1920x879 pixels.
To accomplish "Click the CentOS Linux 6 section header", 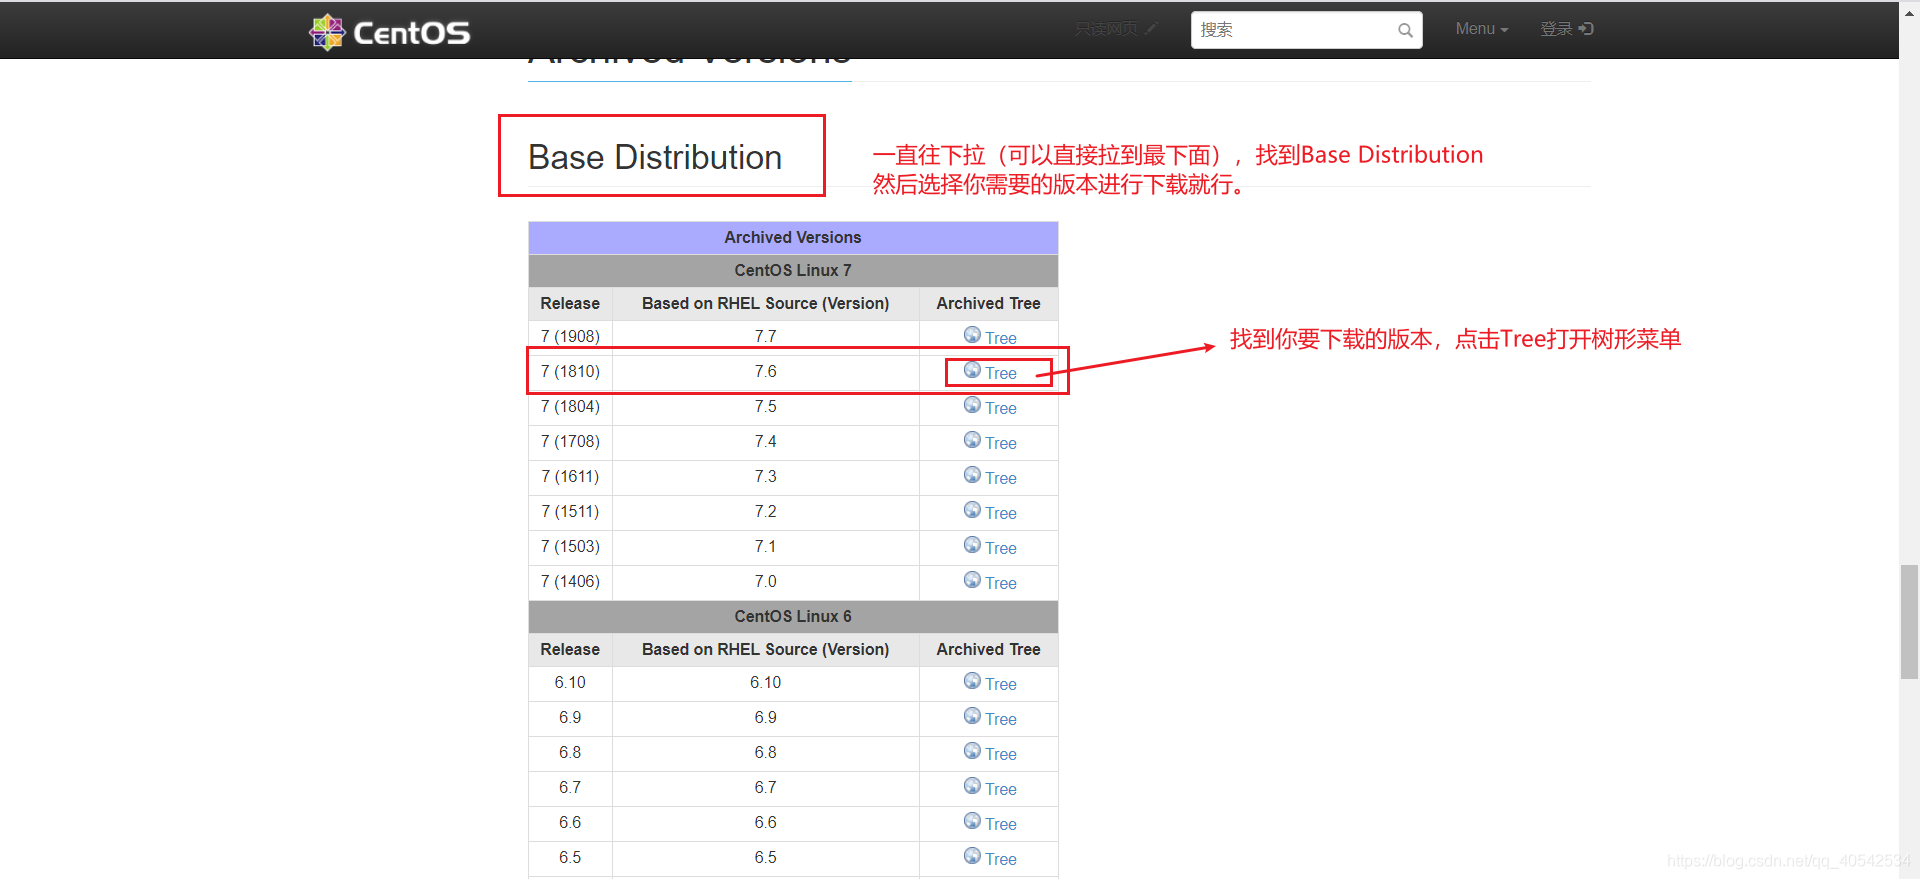I will pyautogui.click(x=793, y=616).
